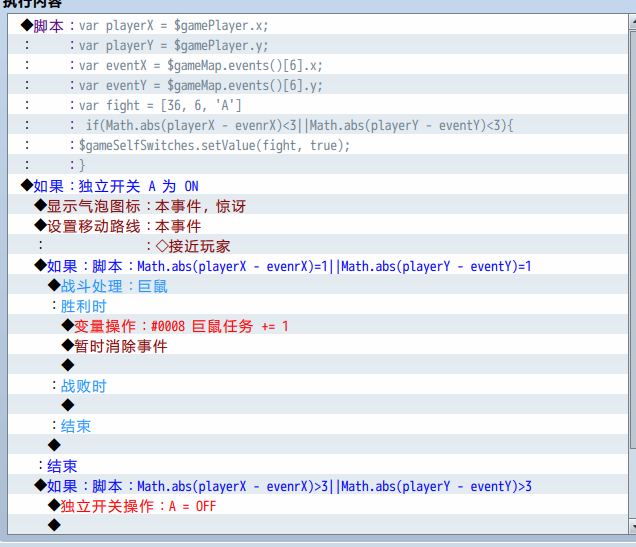636x547 pixels.
Task: Select '$gameSelfSwitches.setValue(fight, true);' line
Action: click(318, 145)
